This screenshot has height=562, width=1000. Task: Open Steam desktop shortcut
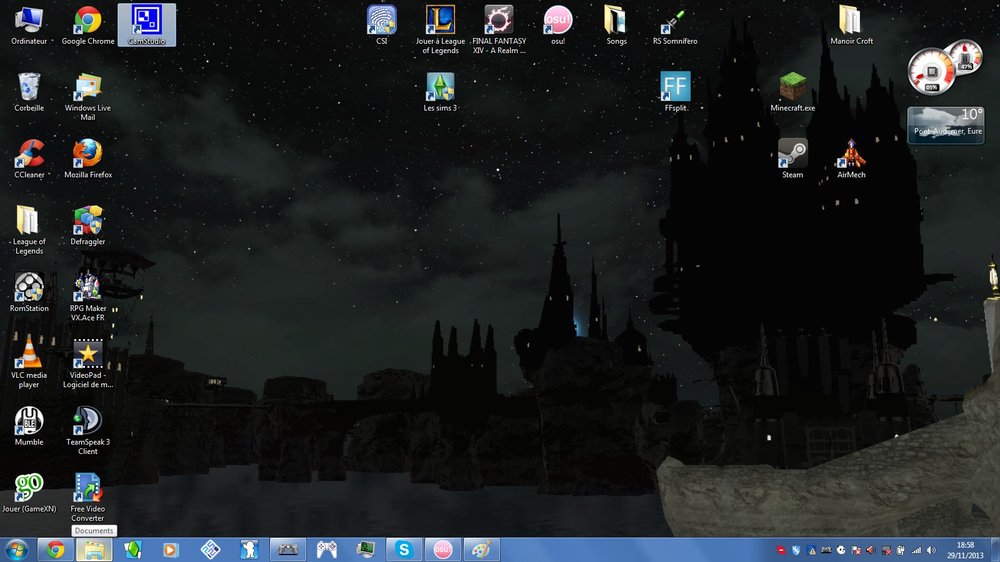click(x=793, y=159)
